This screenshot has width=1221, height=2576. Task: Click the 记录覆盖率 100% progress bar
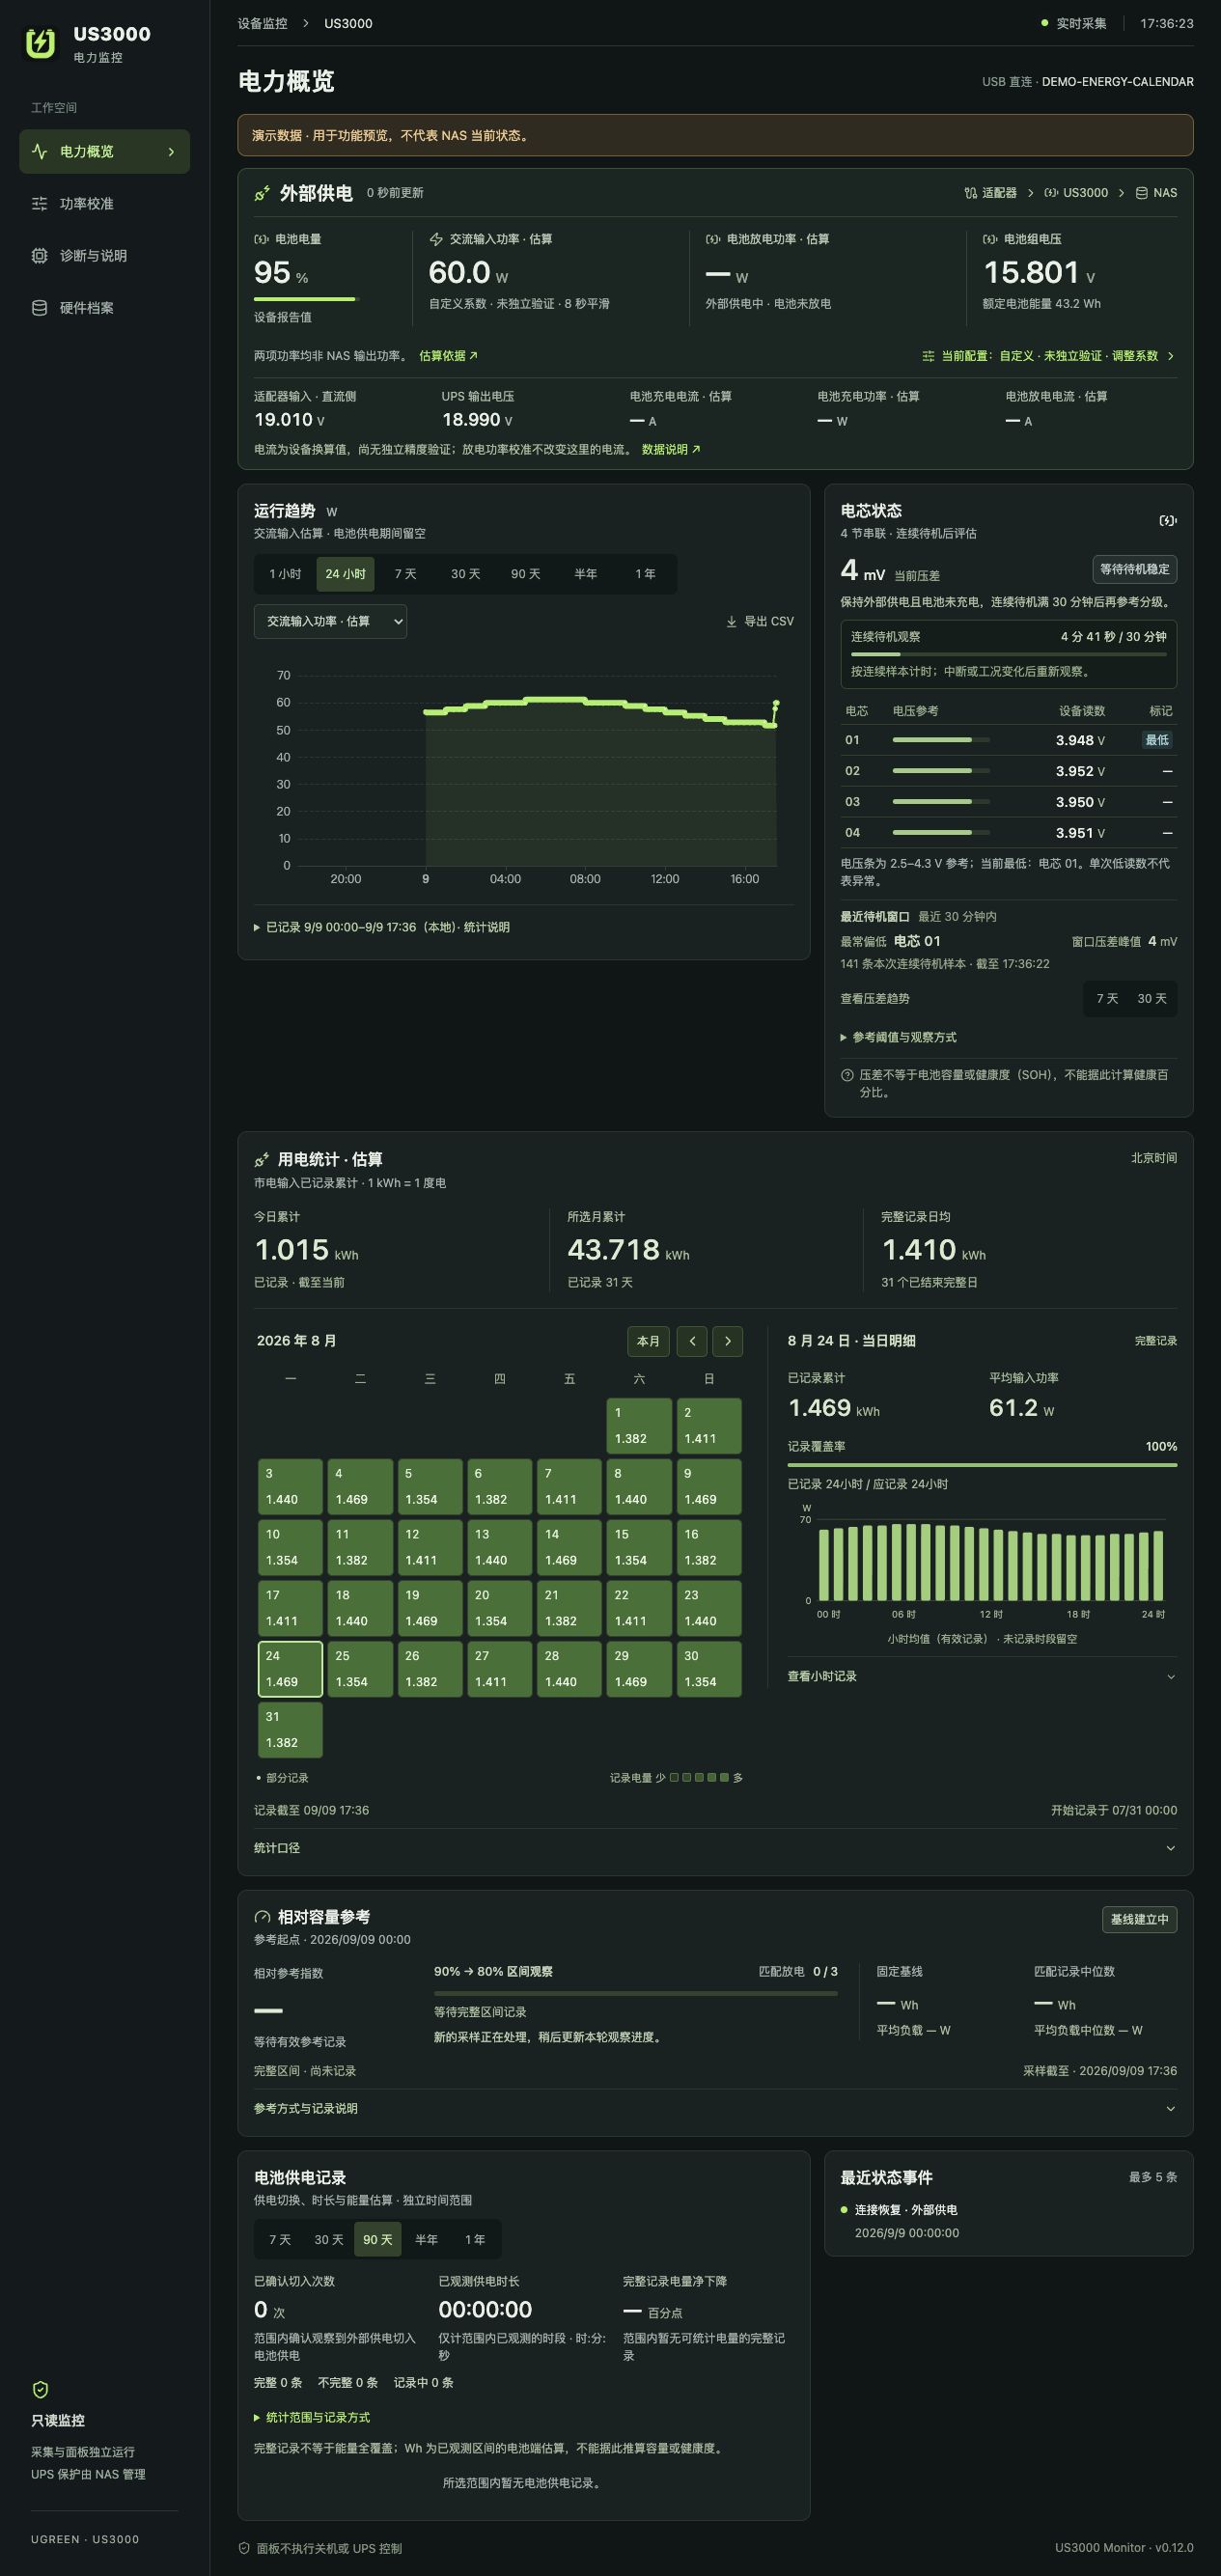pyautogui.click(x=982, y=1464)
